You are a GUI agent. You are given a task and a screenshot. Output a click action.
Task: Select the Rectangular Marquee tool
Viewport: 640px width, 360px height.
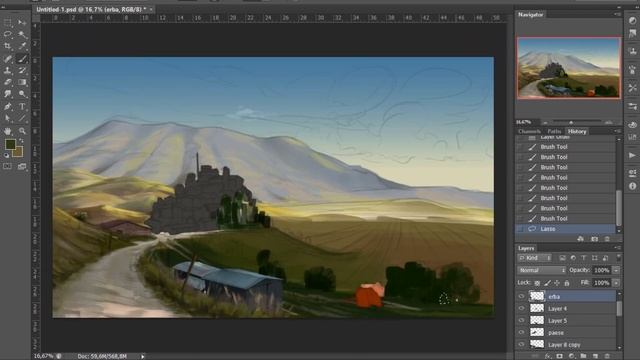(x=8, y=22)
